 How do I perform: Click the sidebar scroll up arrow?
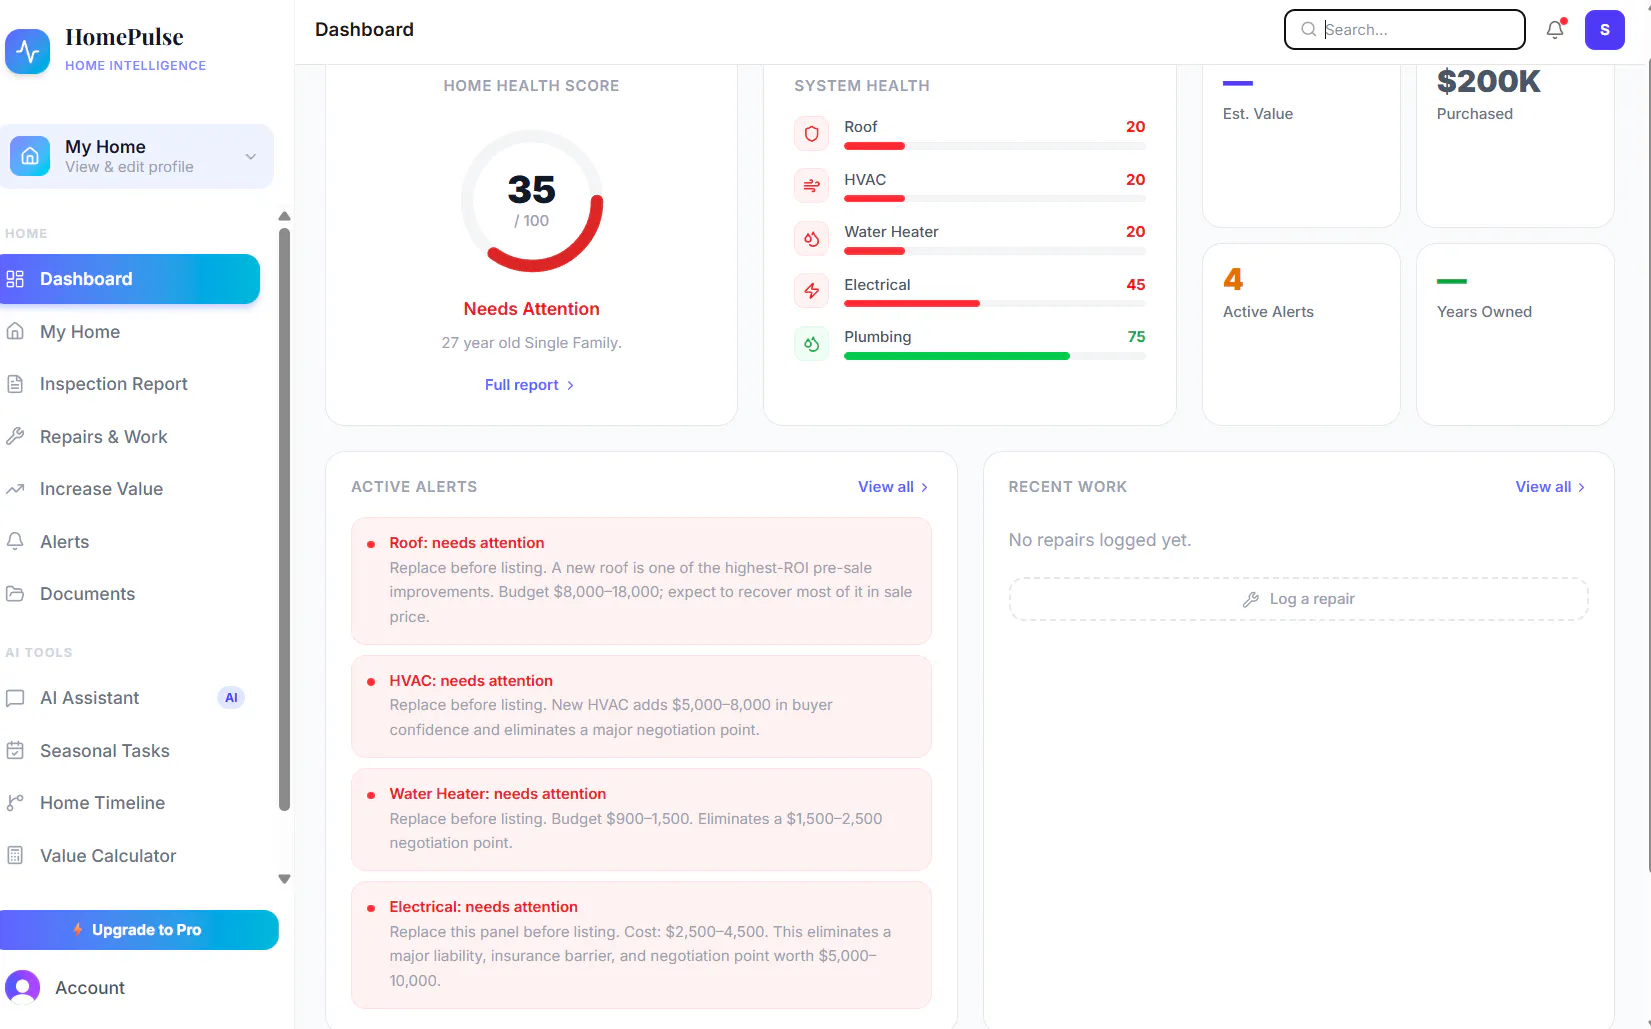tap(284, 216)
